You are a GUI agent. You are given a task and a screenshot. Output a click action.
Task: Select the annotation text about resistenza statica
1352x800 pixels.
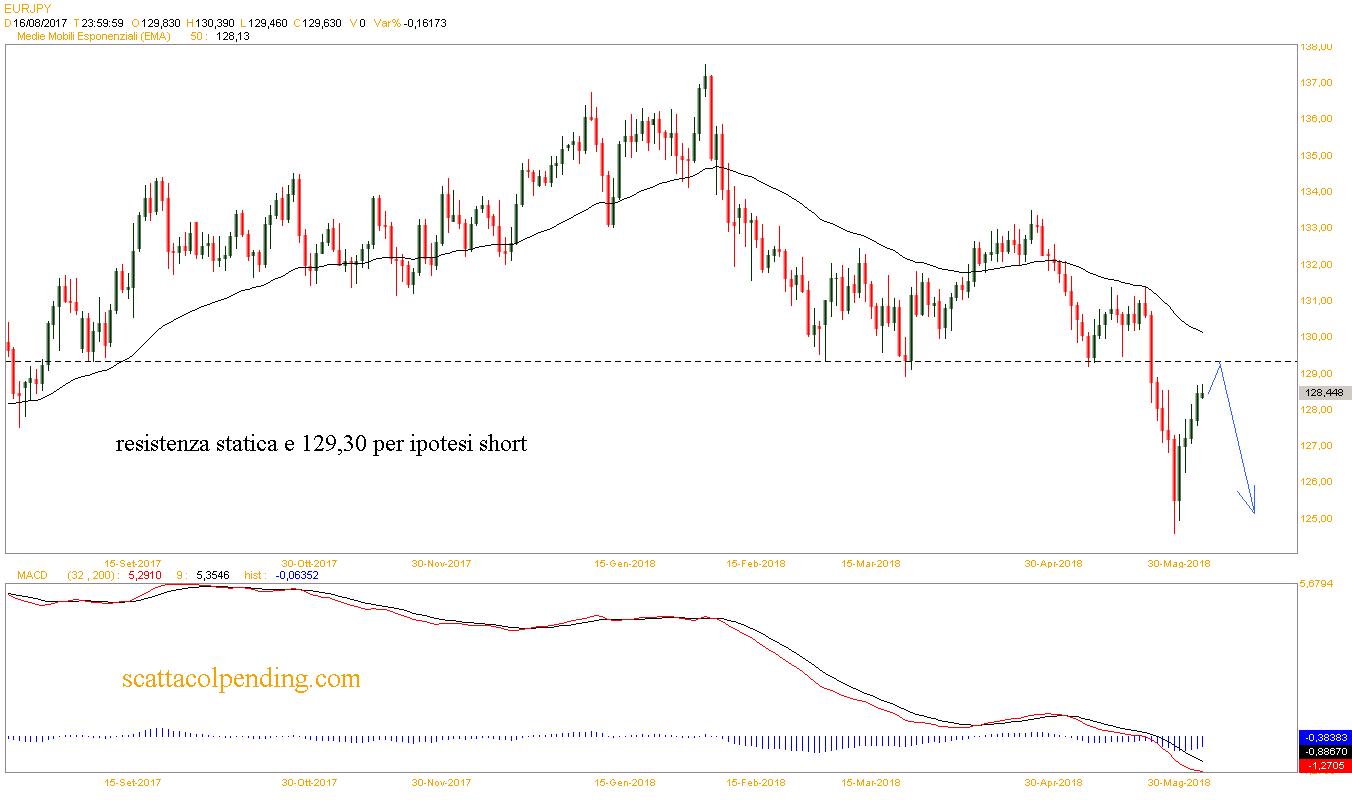click(321, 443)
